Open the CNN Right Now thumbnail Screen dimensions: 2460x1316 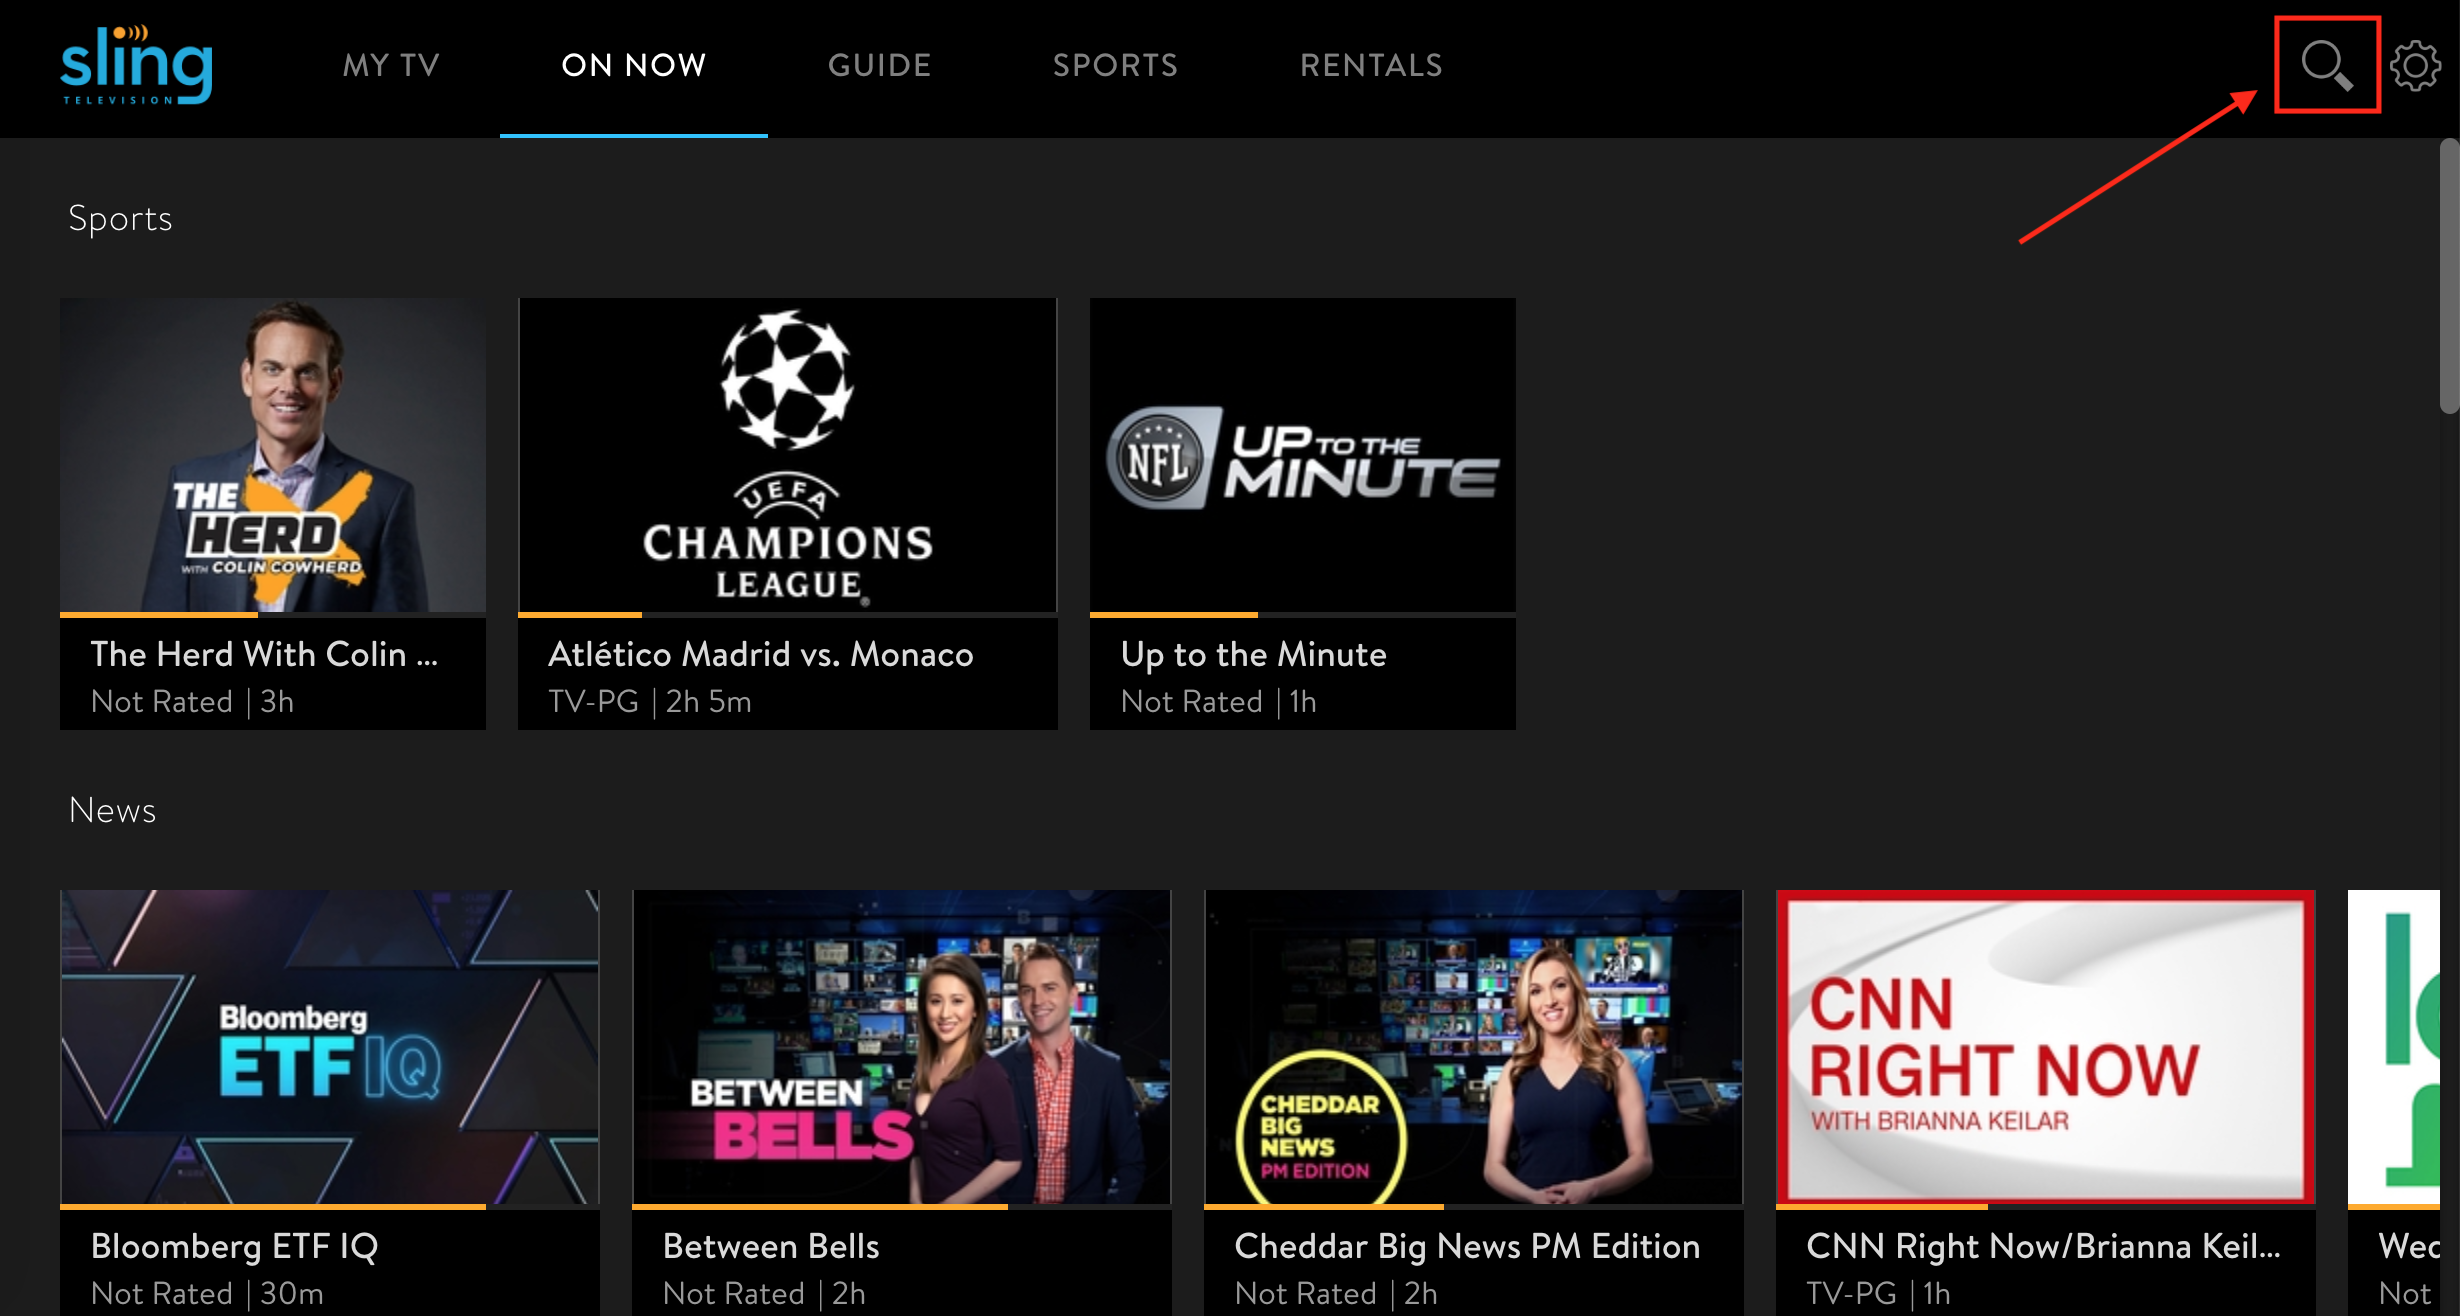point(2046,1047)
